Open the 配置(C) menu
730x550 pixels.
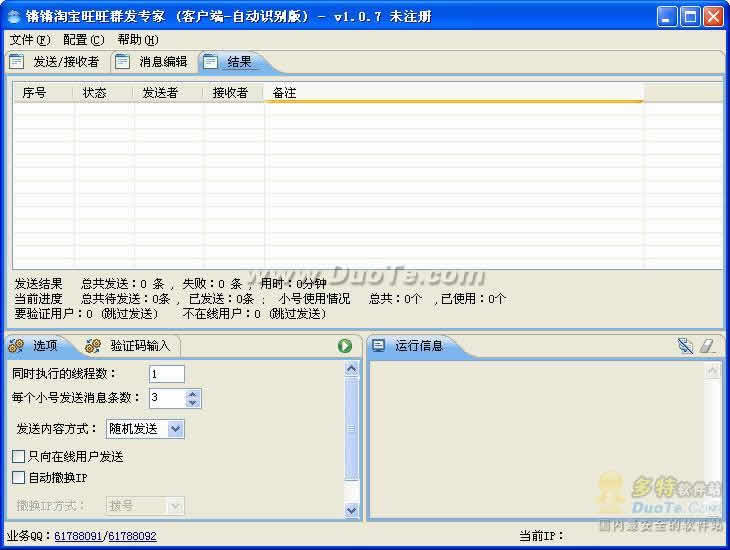point(84,40)
